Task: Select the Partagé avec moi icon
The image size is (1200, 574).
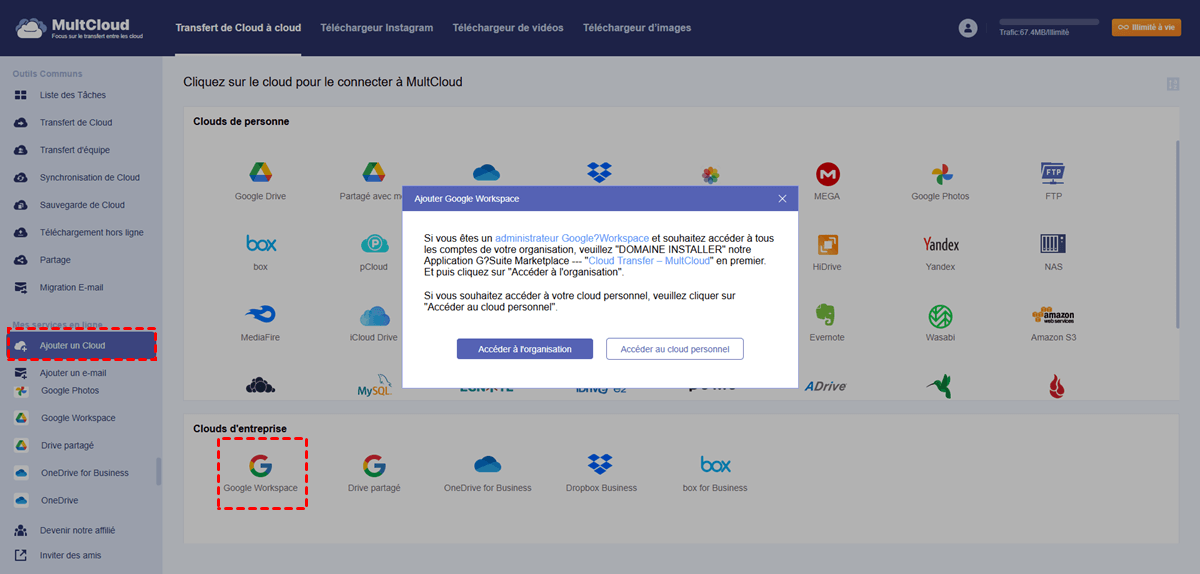Action: [374, 174]
